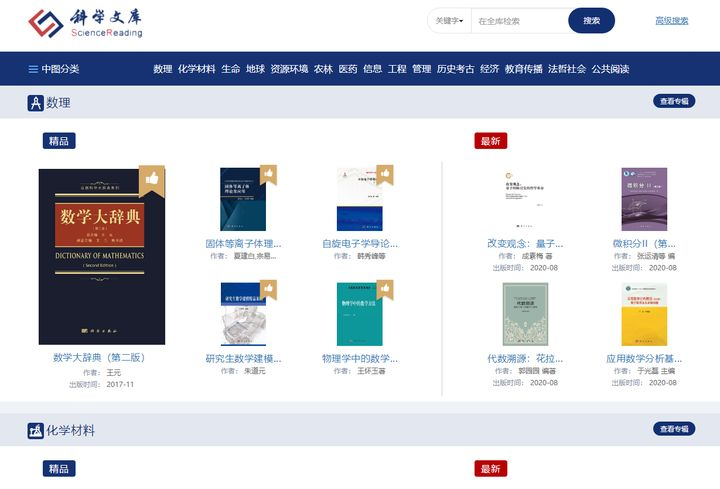This screenshot has height=489, width=720.
Task: Click the ScienceReading logo icon
Action: click(45, 23)
